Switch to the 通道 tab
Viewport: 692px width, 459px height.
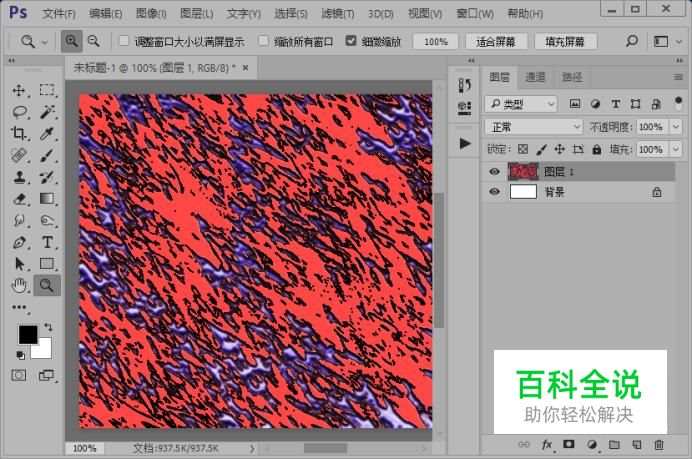coord(535,77)
